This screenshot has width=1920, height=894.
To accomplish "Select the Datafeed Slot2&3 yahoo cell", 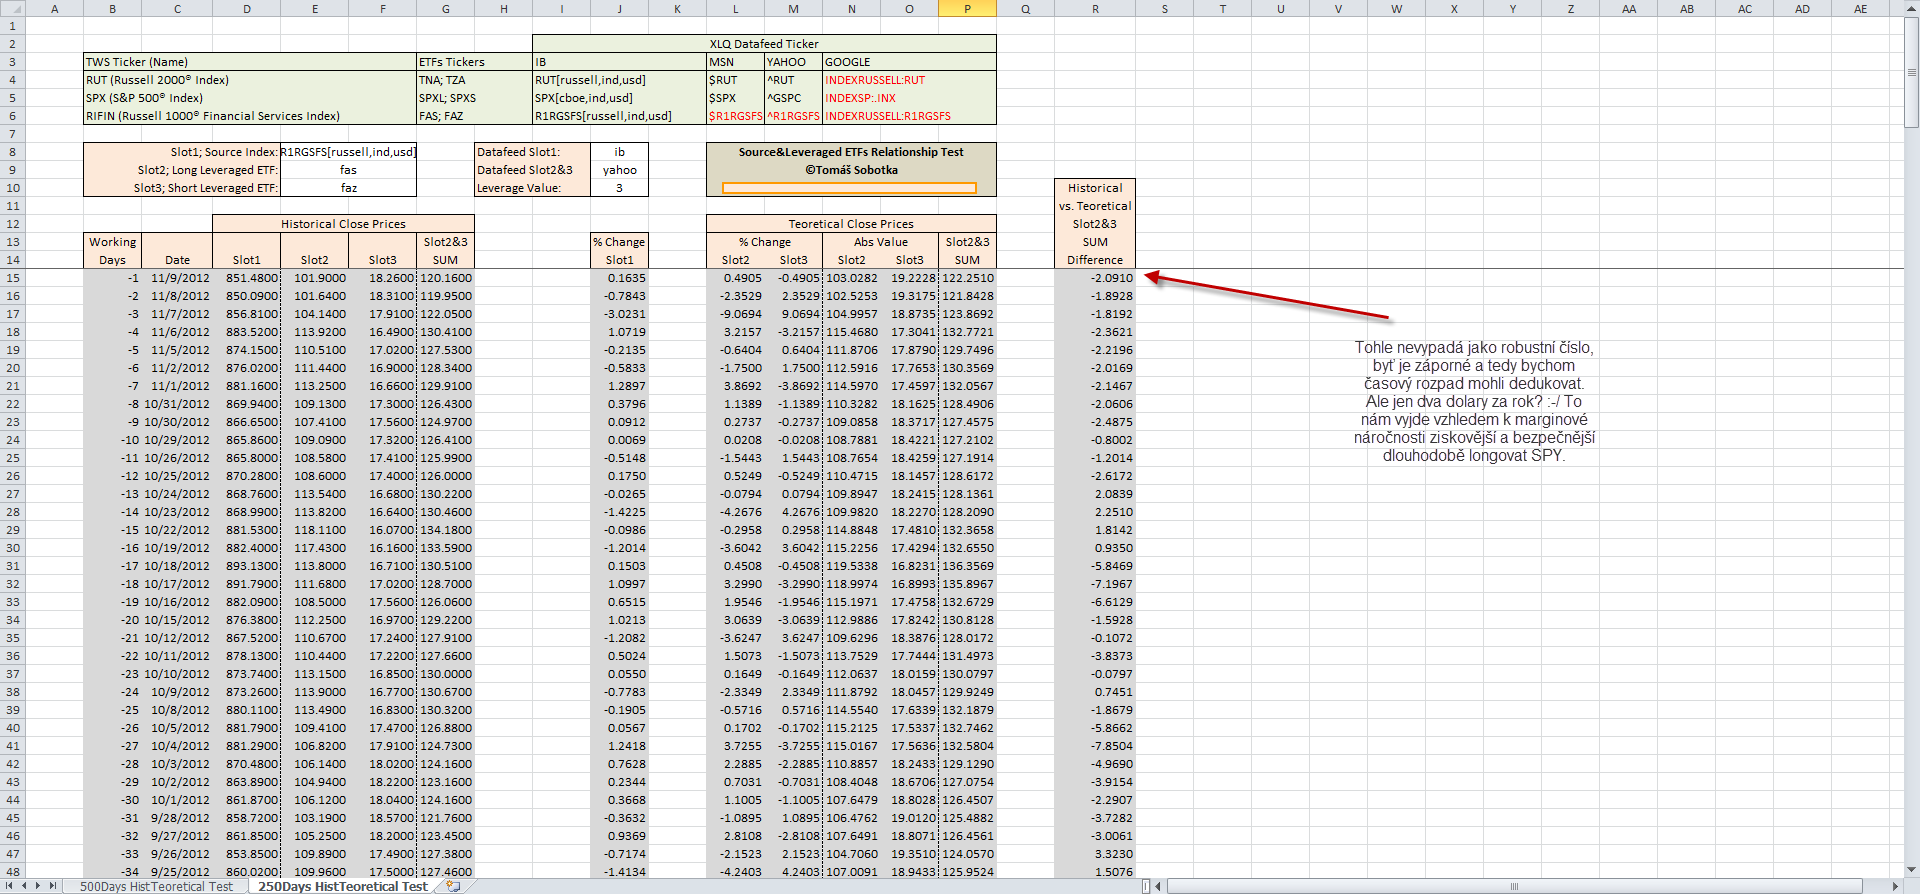I will click(x=619, y=170).
